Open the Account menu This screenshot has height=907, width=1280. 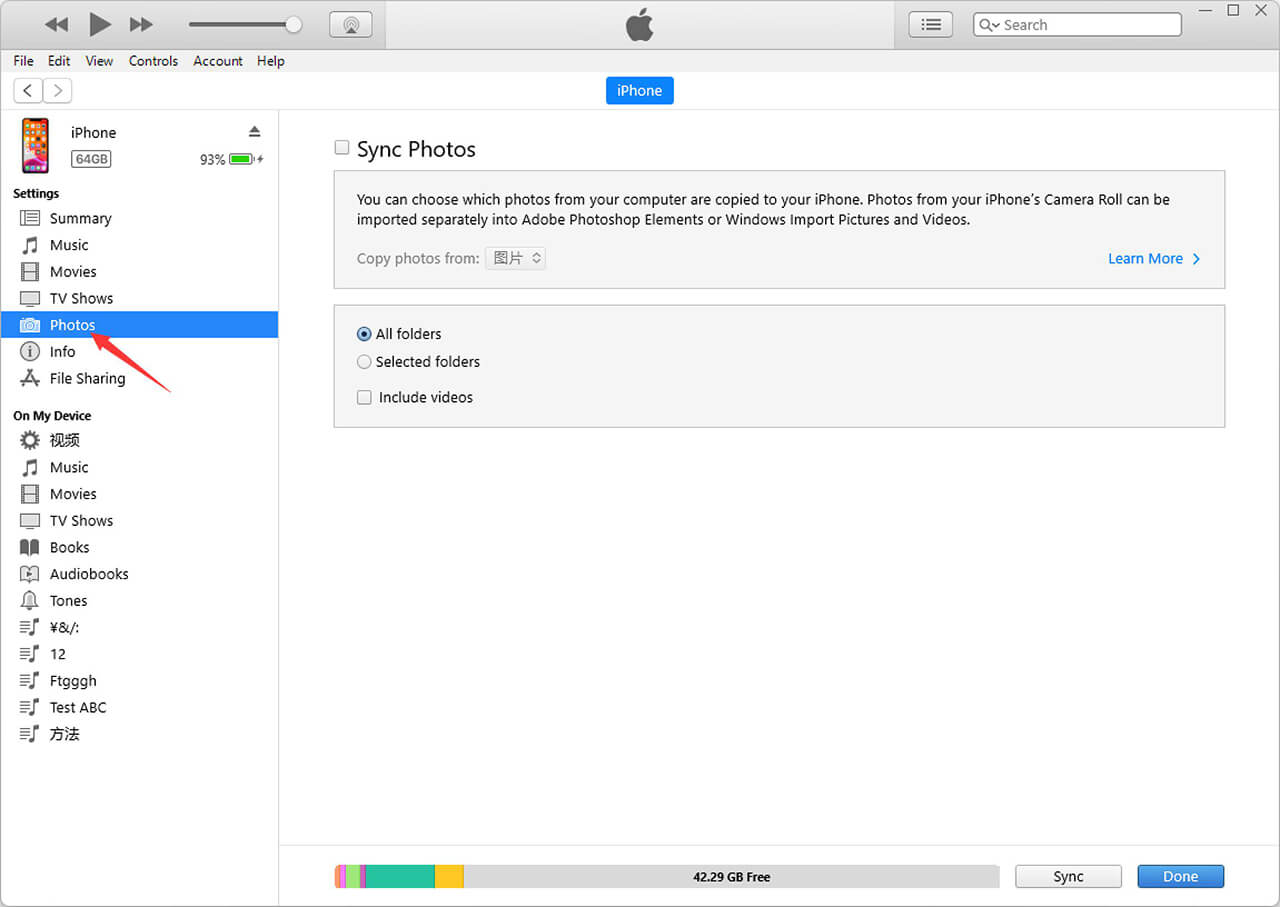[x=218, y=61]
